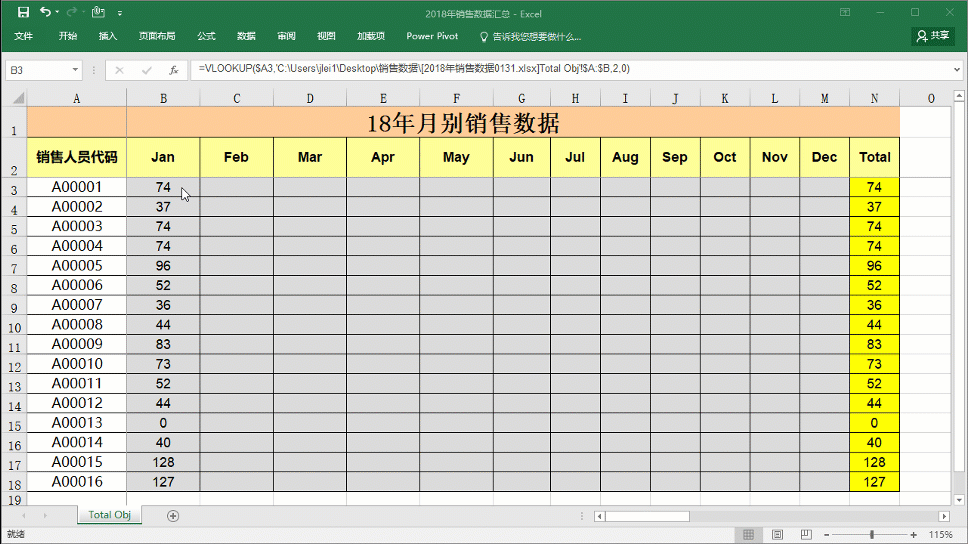Click Total value 96 for A00005
Viewport: 968px width, 544px height.
(874, 266)
